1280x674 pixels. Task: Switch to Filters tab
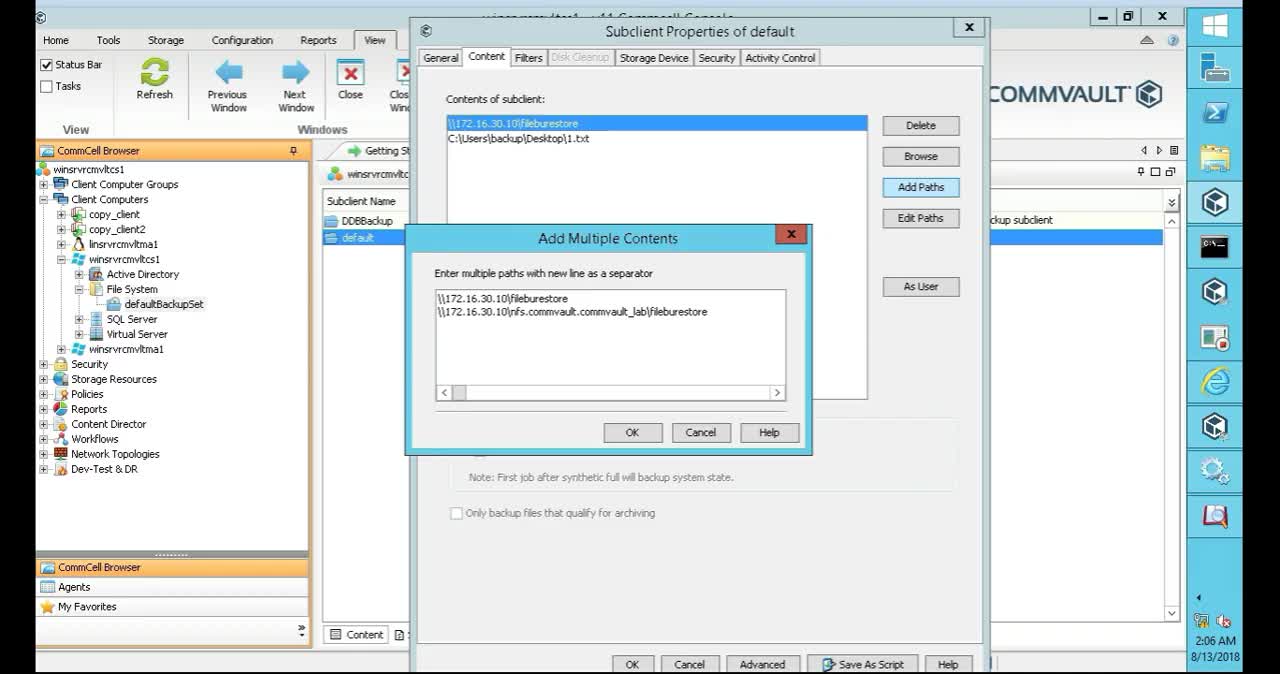tap(528, 58)
